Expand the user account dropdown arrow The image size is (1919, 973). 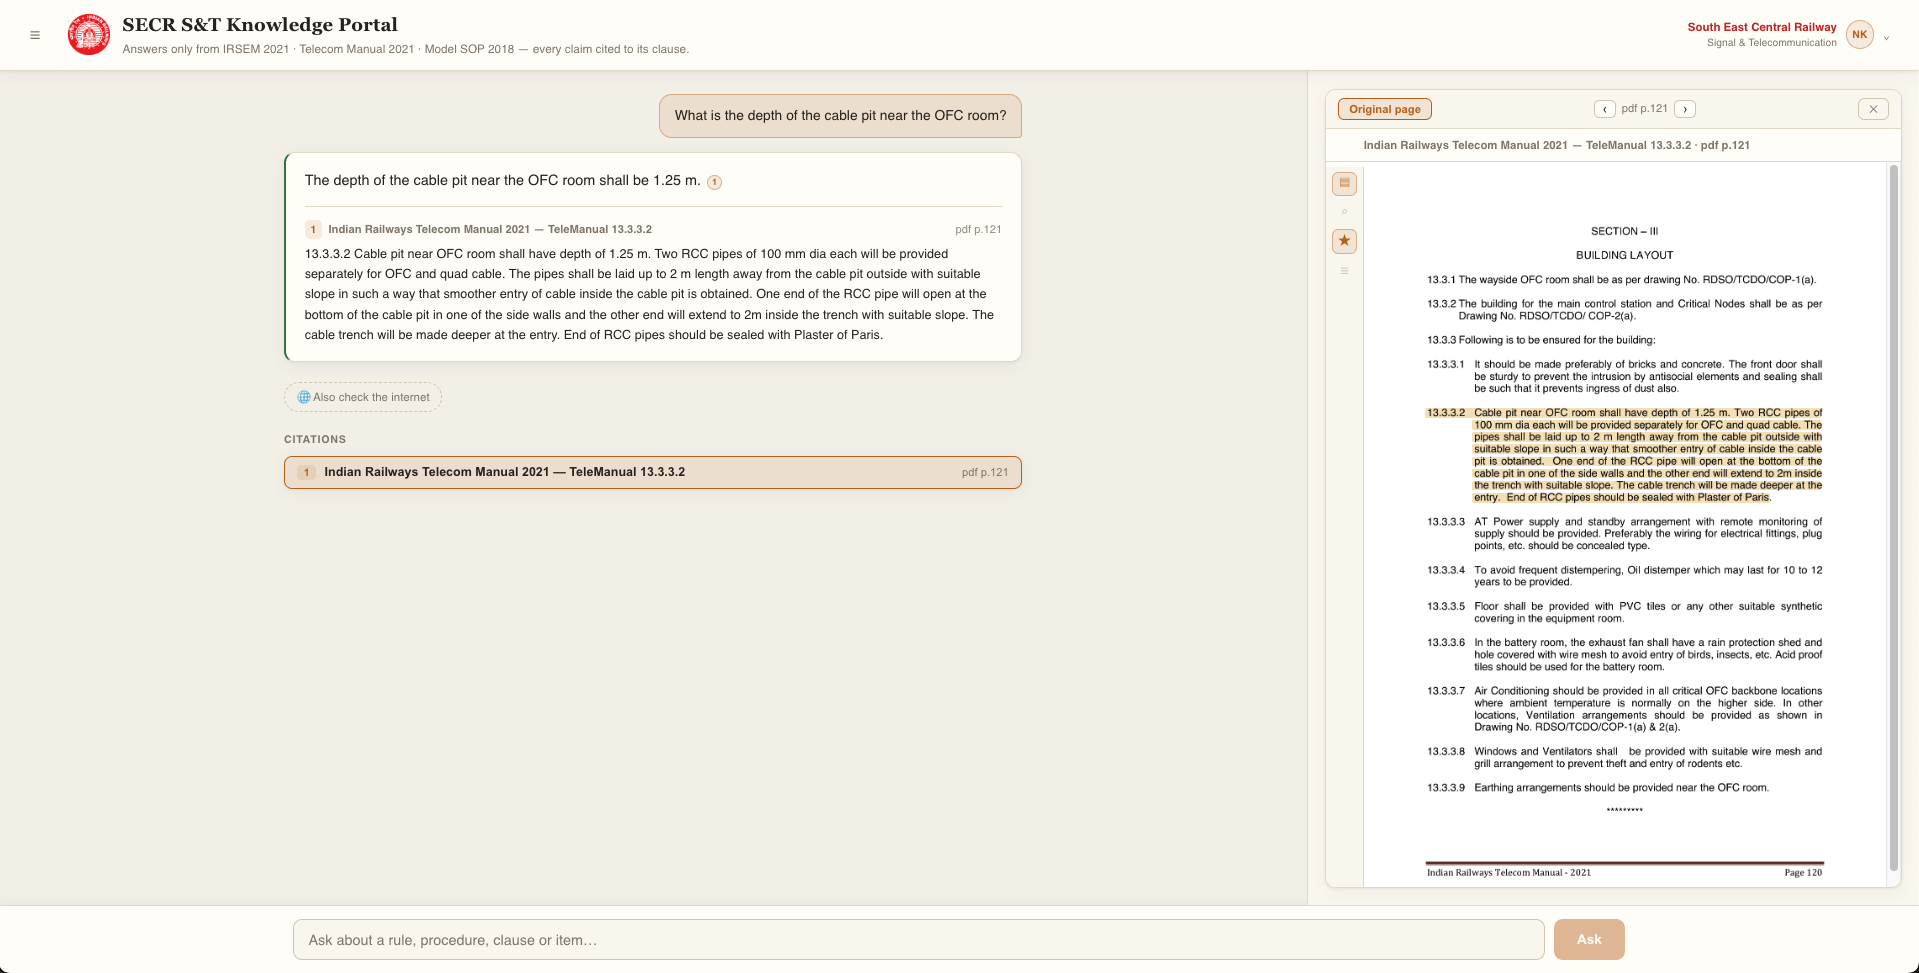click(x=1886, y=38)
